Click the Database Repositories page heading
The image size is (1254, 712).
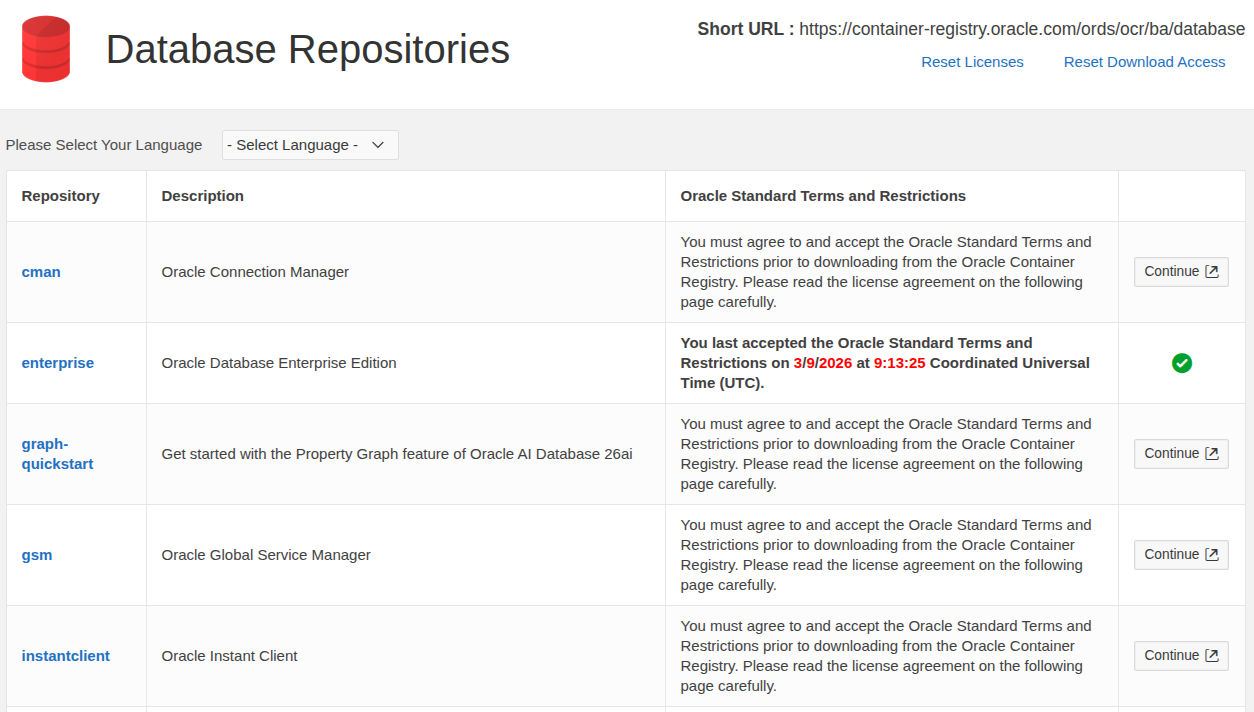pyautogui.click(x=308, y=49)
